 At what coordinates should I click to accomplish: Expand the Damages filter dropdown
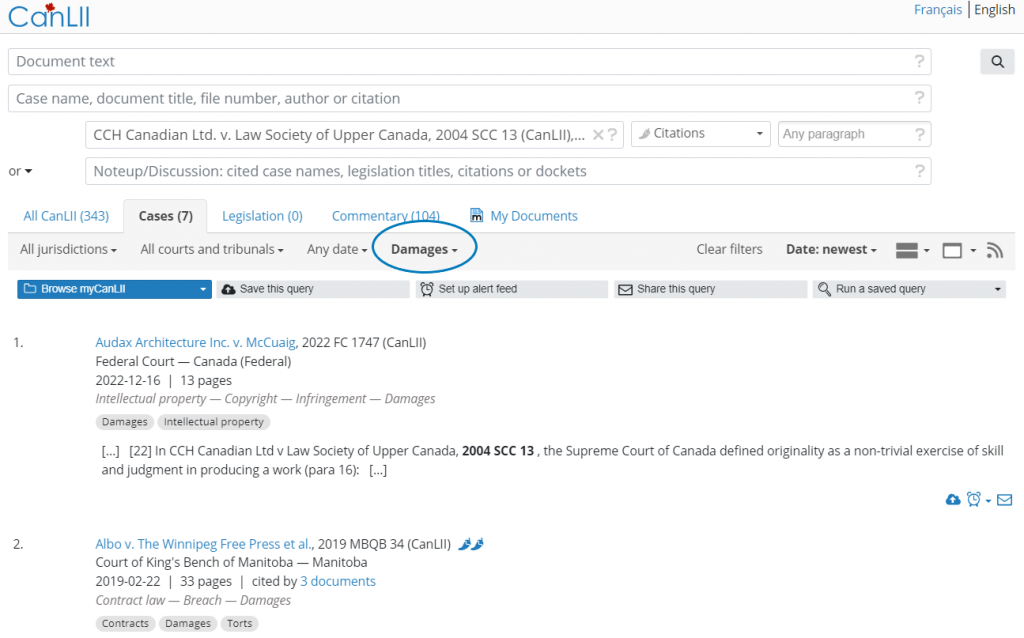click(x=424, y=250)
